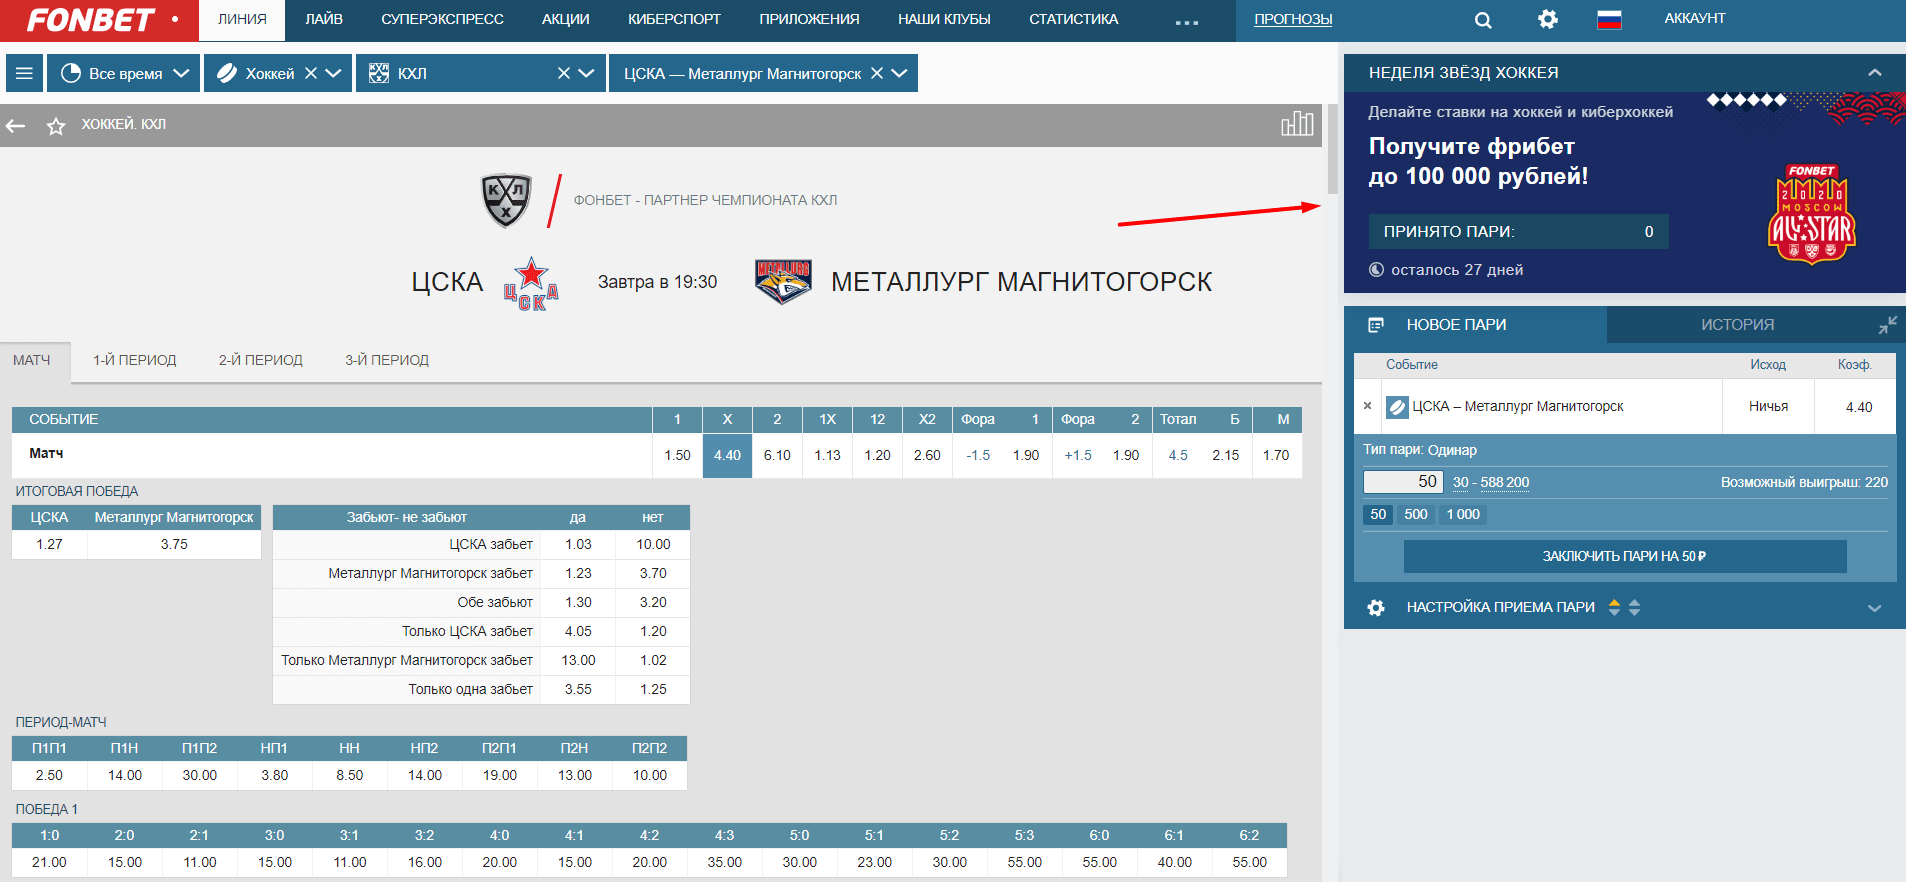Delete ЦСКА – Металлург bet from coupon

click(1367, 406)
